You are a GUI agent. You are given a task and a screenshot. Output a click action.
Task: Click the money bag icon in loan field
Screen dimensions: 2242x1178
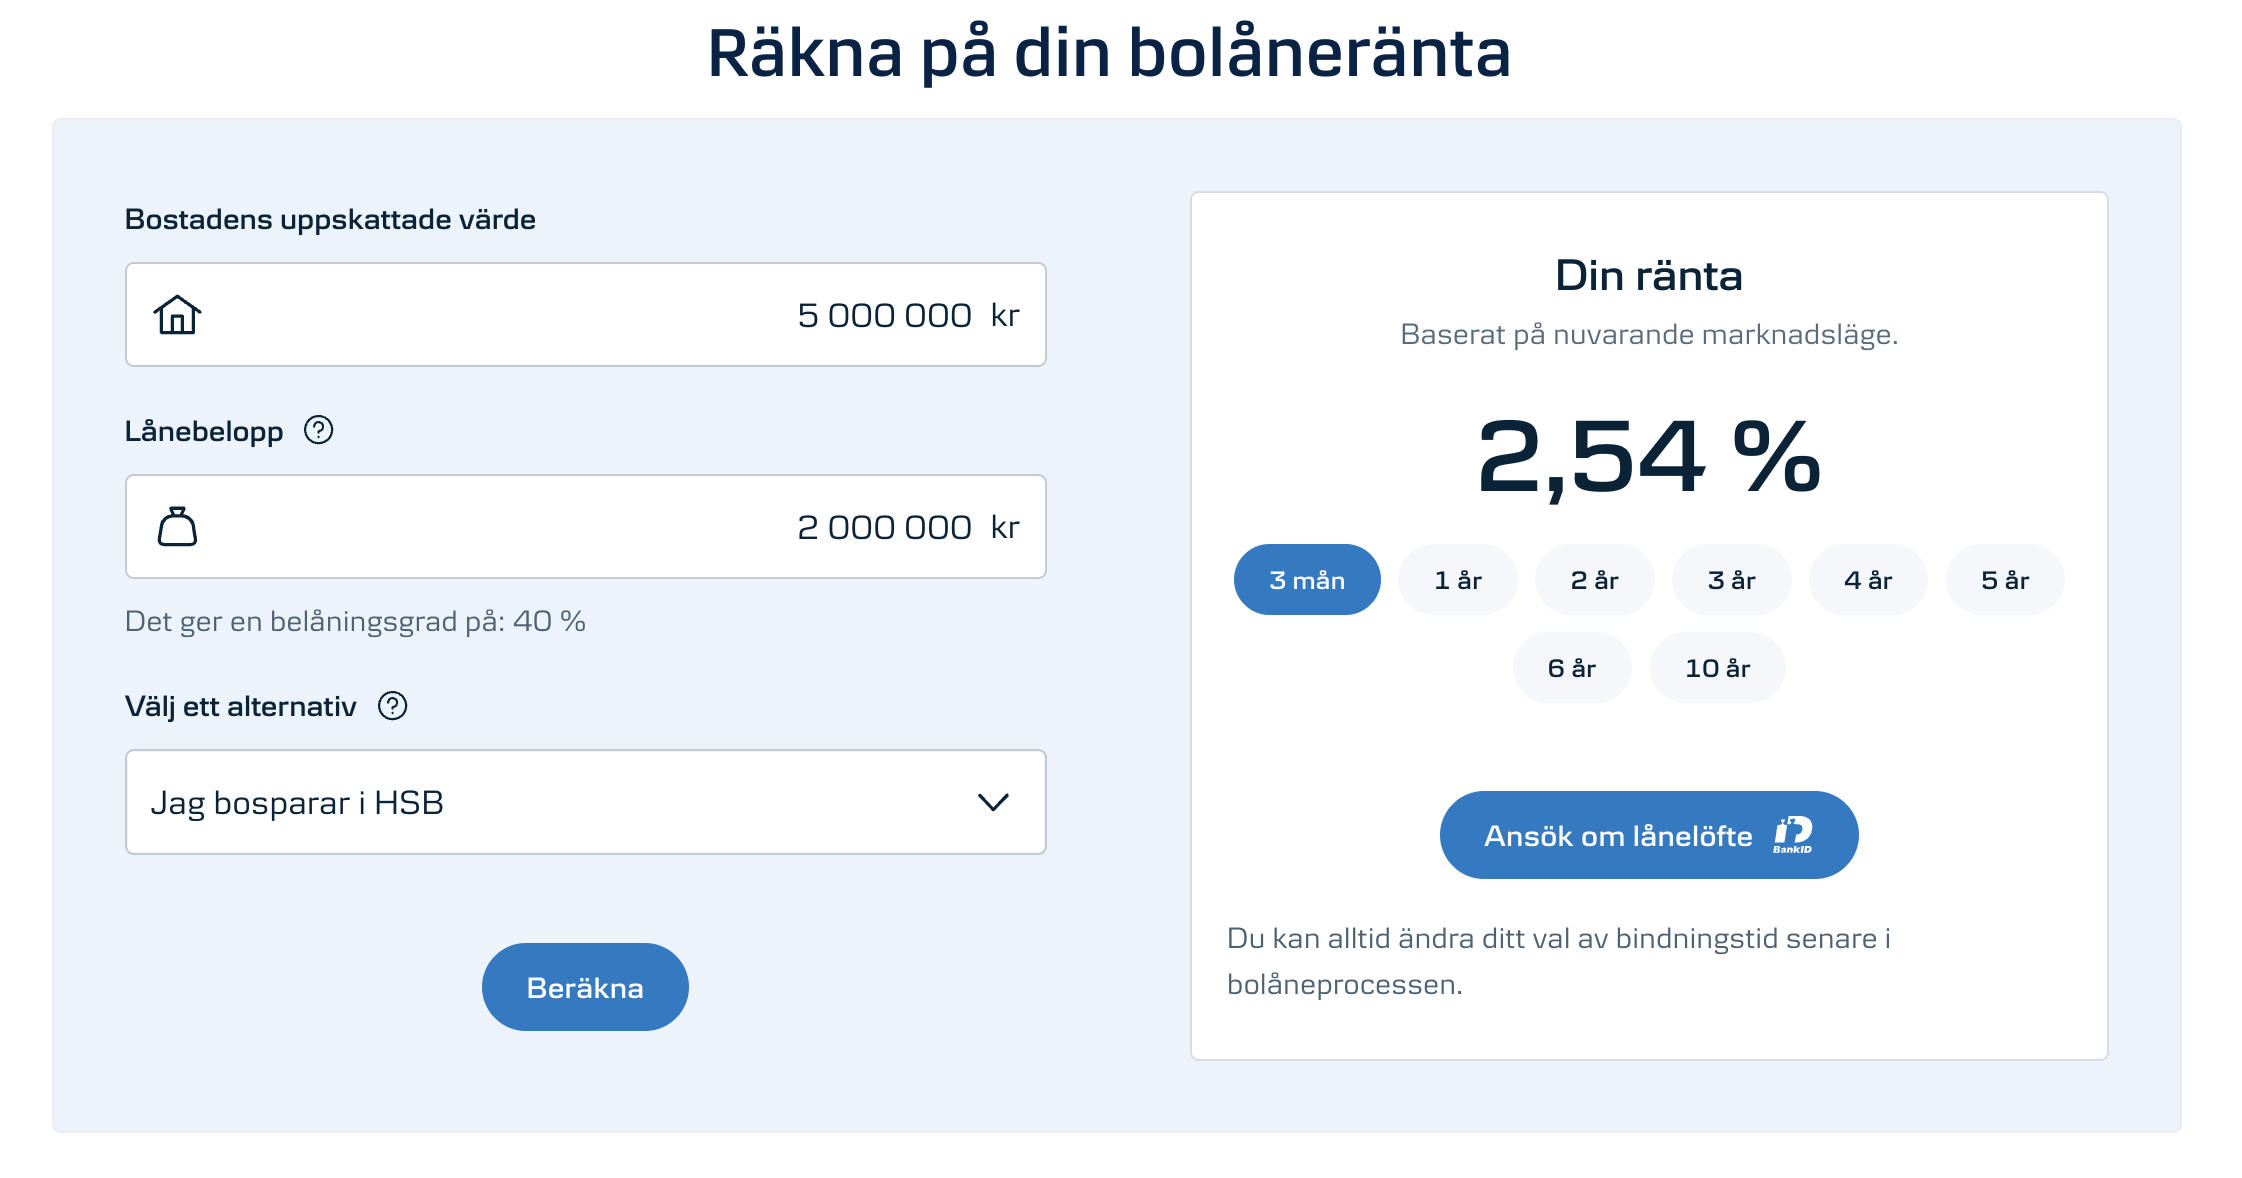[177, 527]
